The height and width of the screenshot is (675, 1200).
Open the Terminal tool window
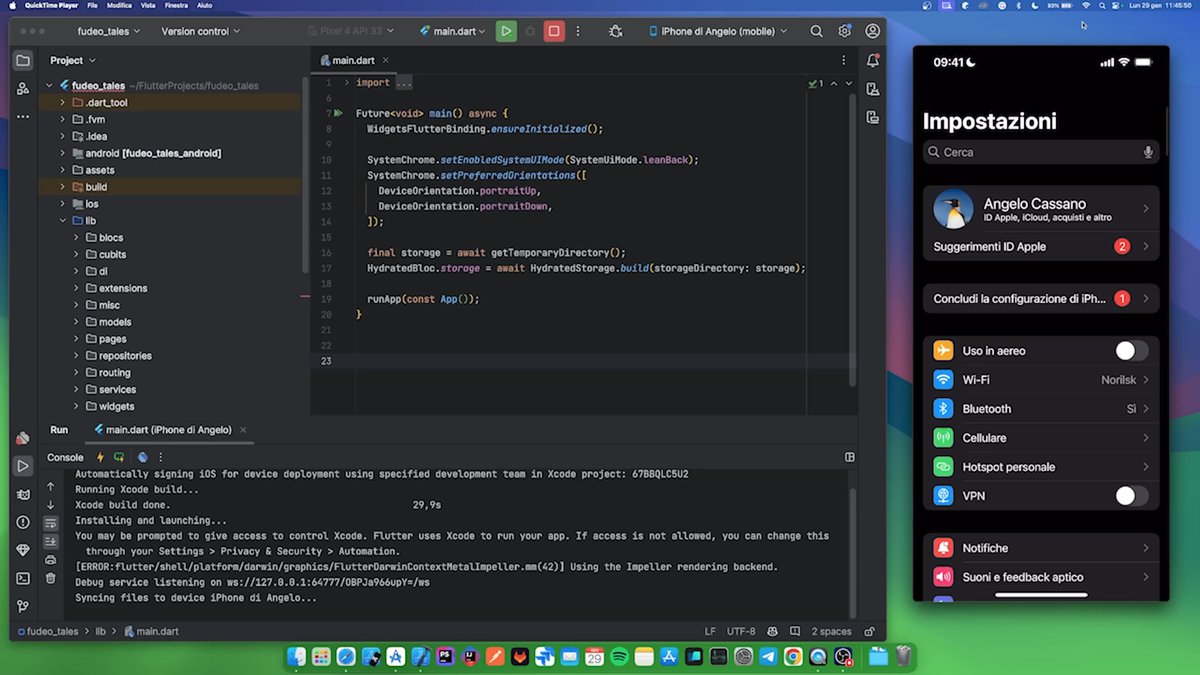click(x=22, y=578)
